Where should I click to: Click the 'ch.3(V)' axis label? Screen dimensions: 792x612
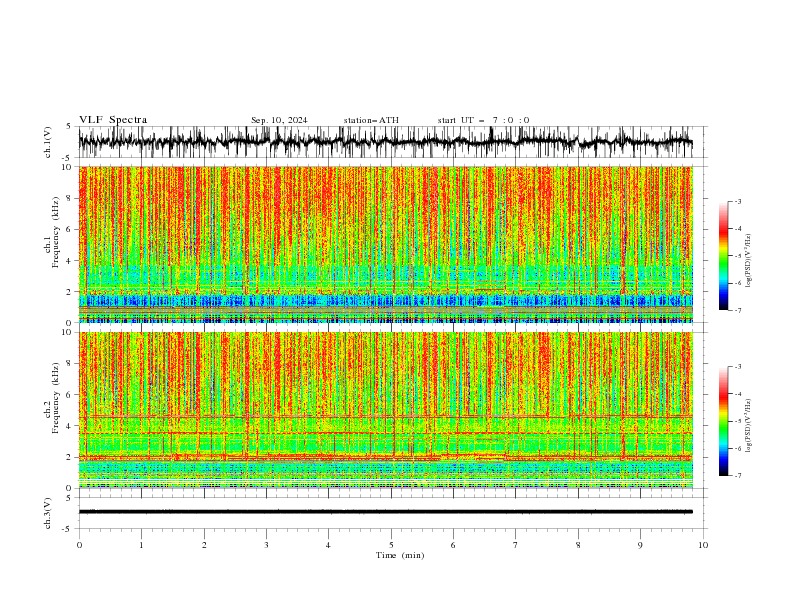point(48,513)
